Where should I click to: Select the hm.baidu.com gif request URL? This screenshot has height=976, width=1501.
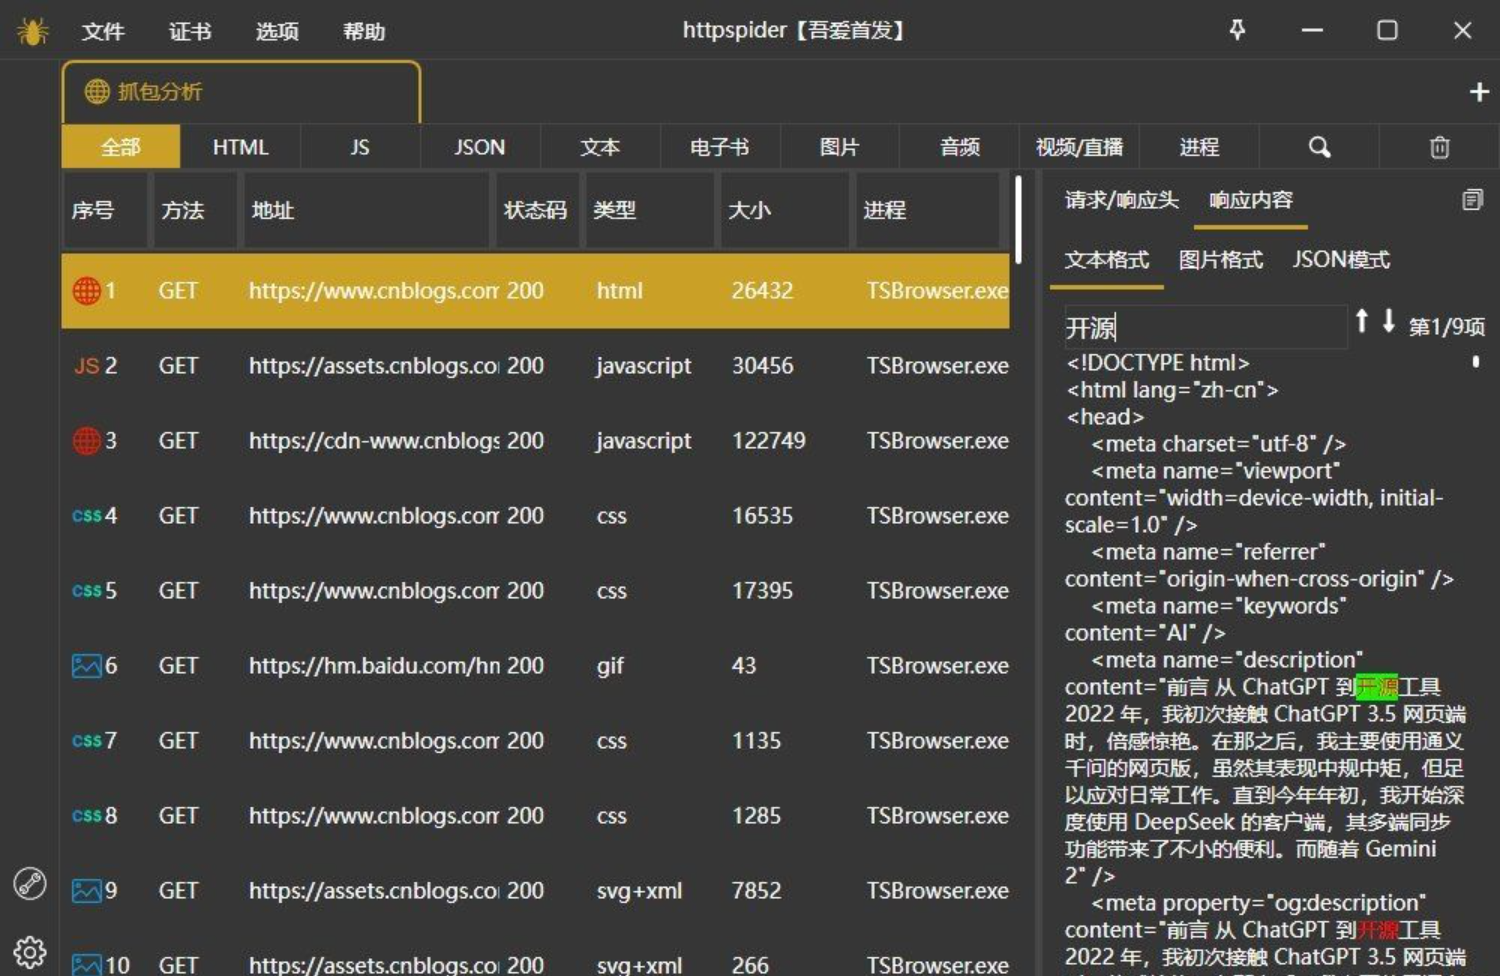coord(375,666)
